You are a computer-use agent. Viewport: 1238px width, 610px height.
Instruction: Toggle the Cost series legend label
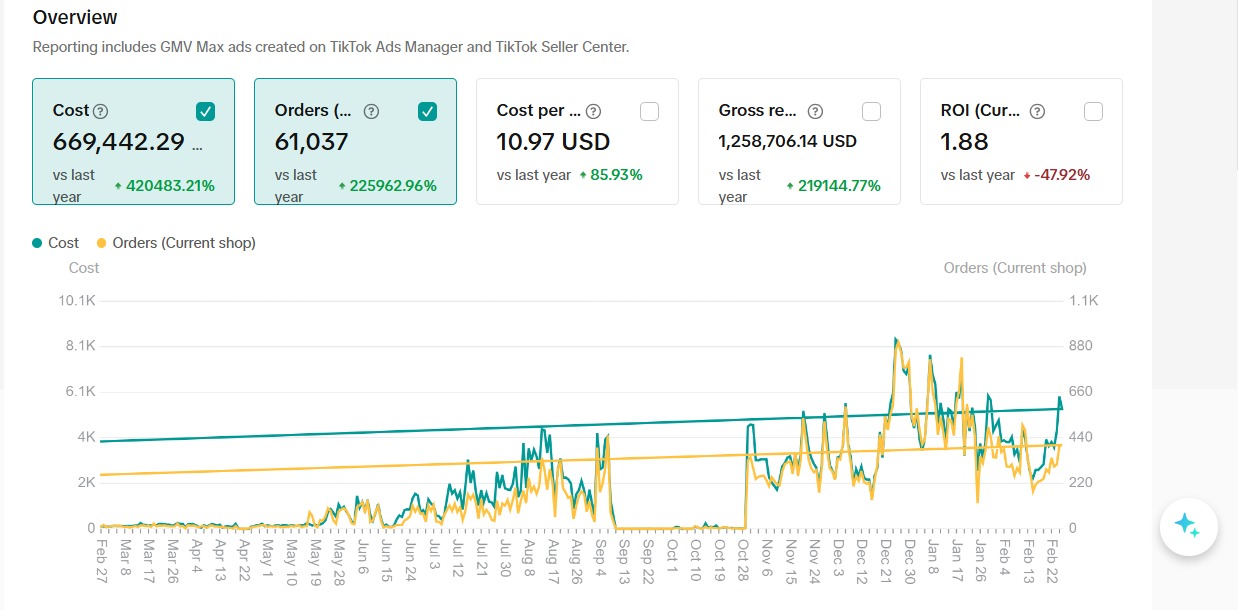pos(63,243)
